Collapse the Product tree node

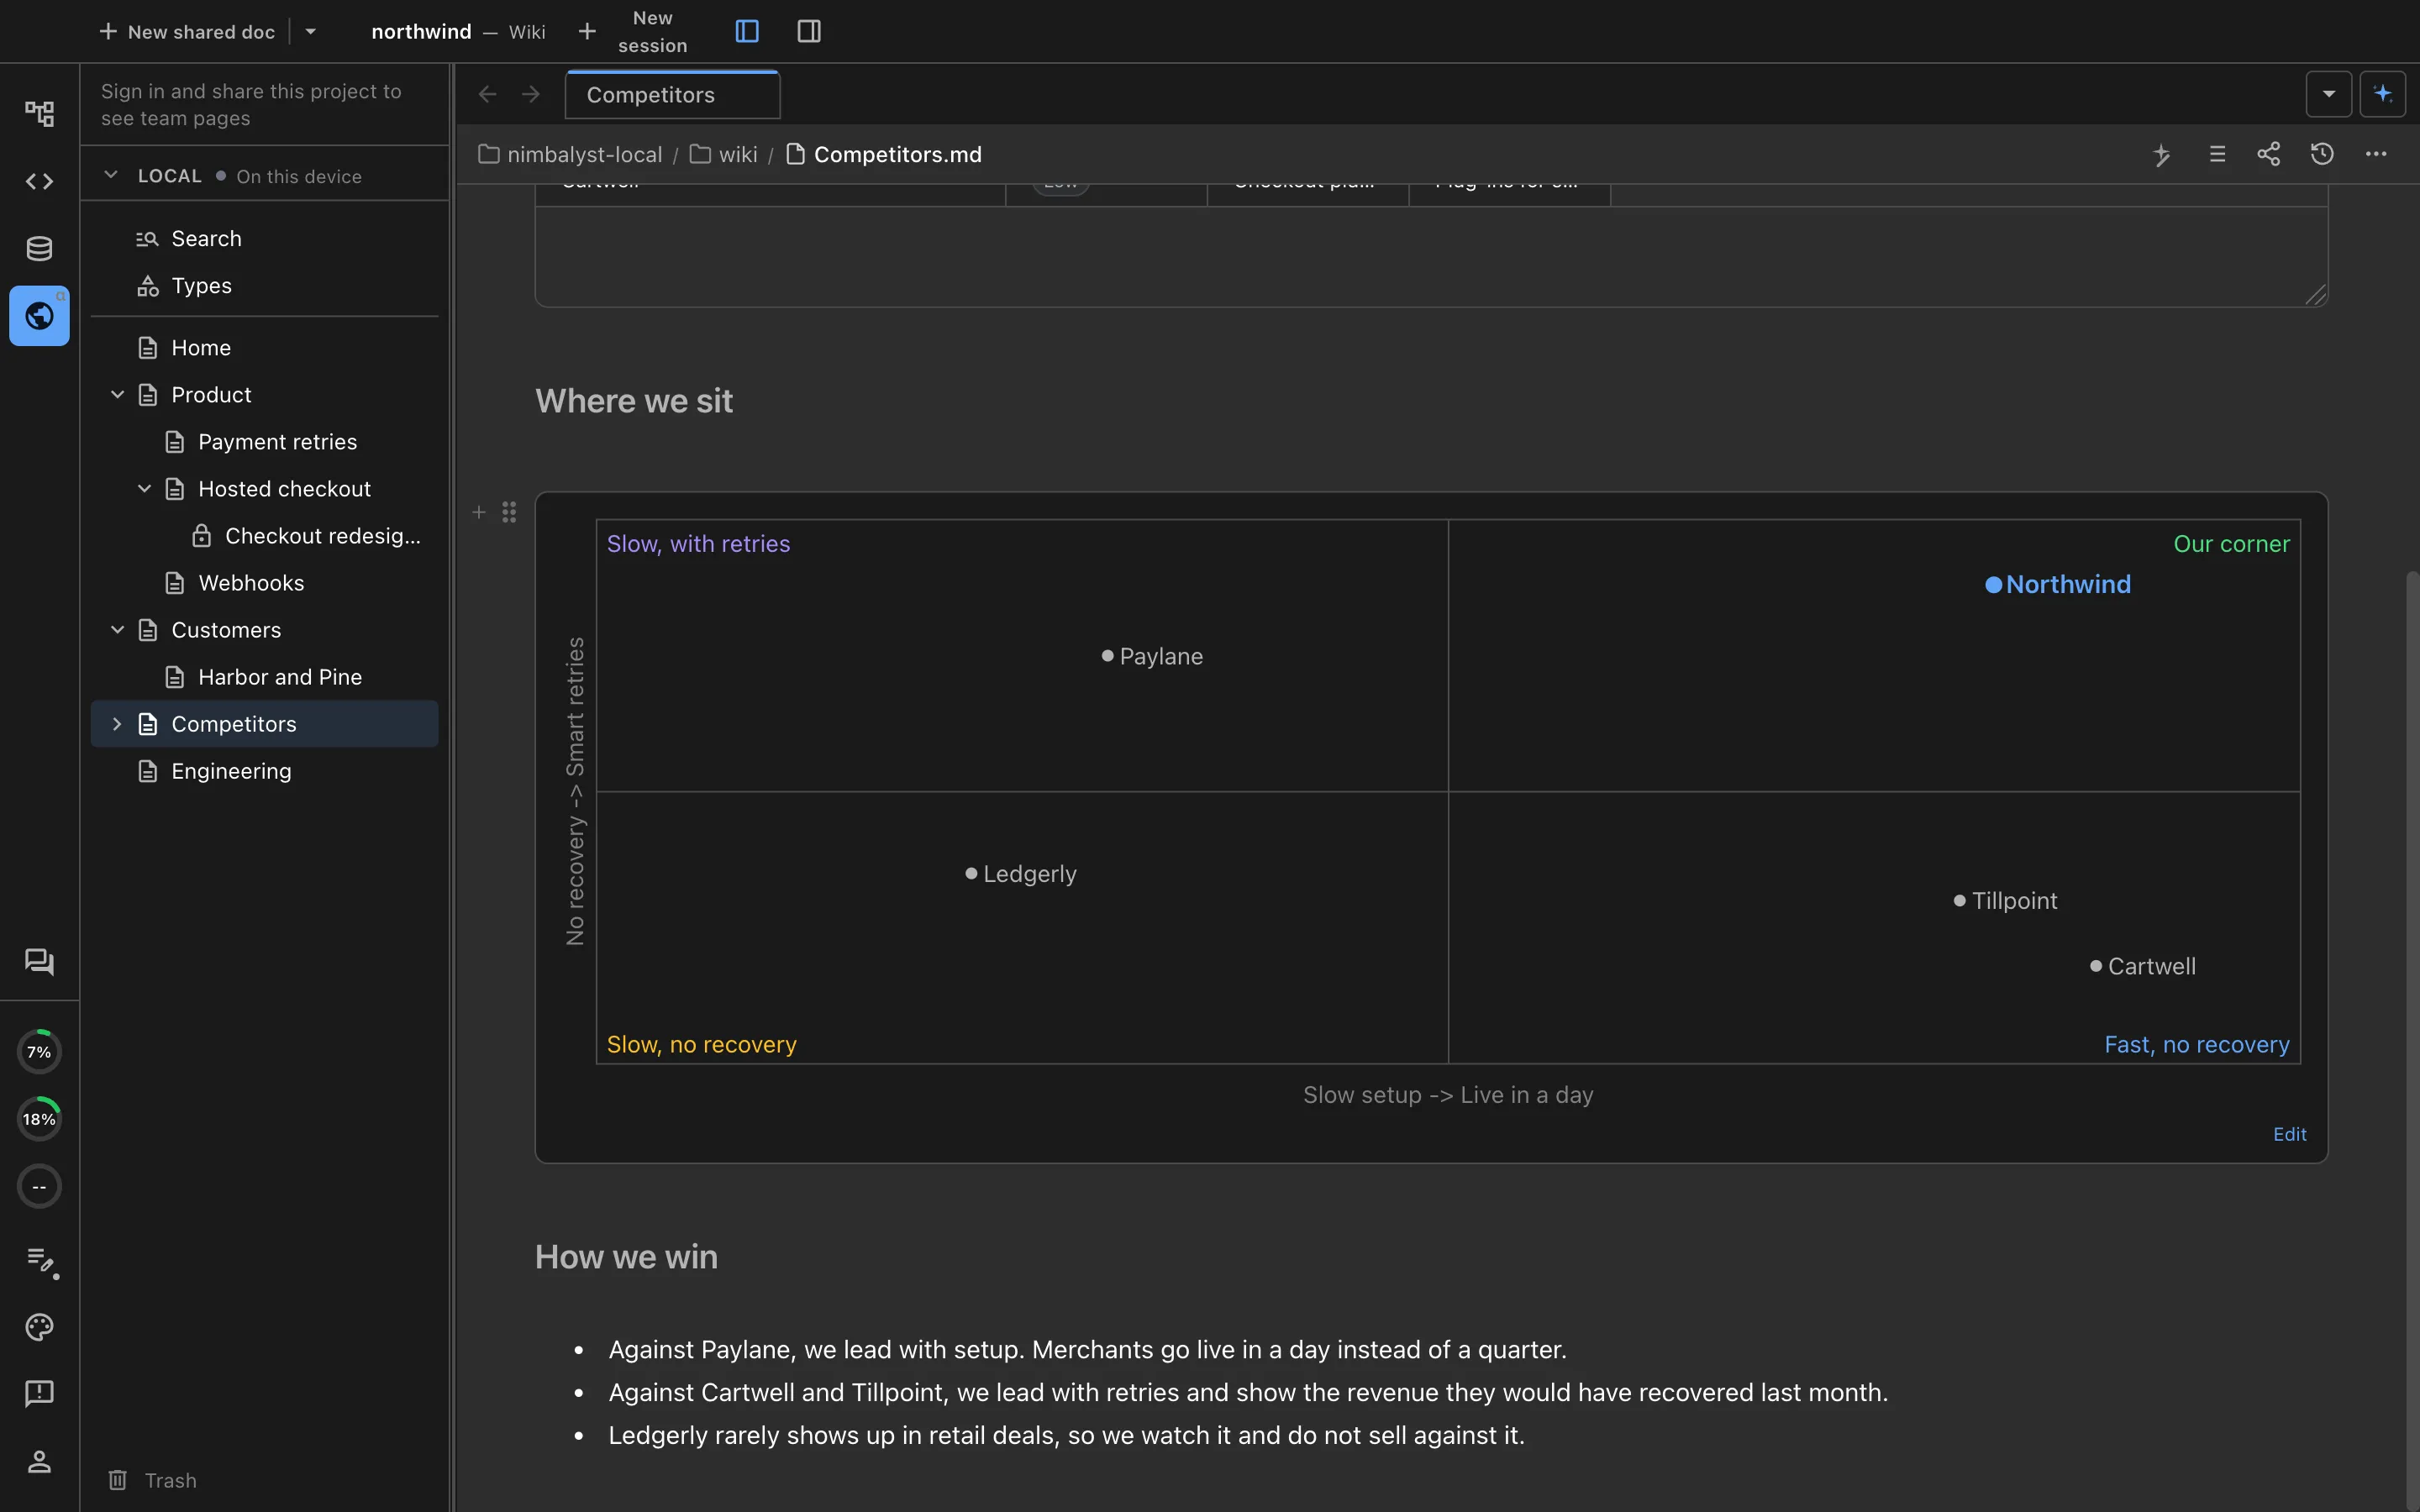pyautogui.click(x=117, y=395)
